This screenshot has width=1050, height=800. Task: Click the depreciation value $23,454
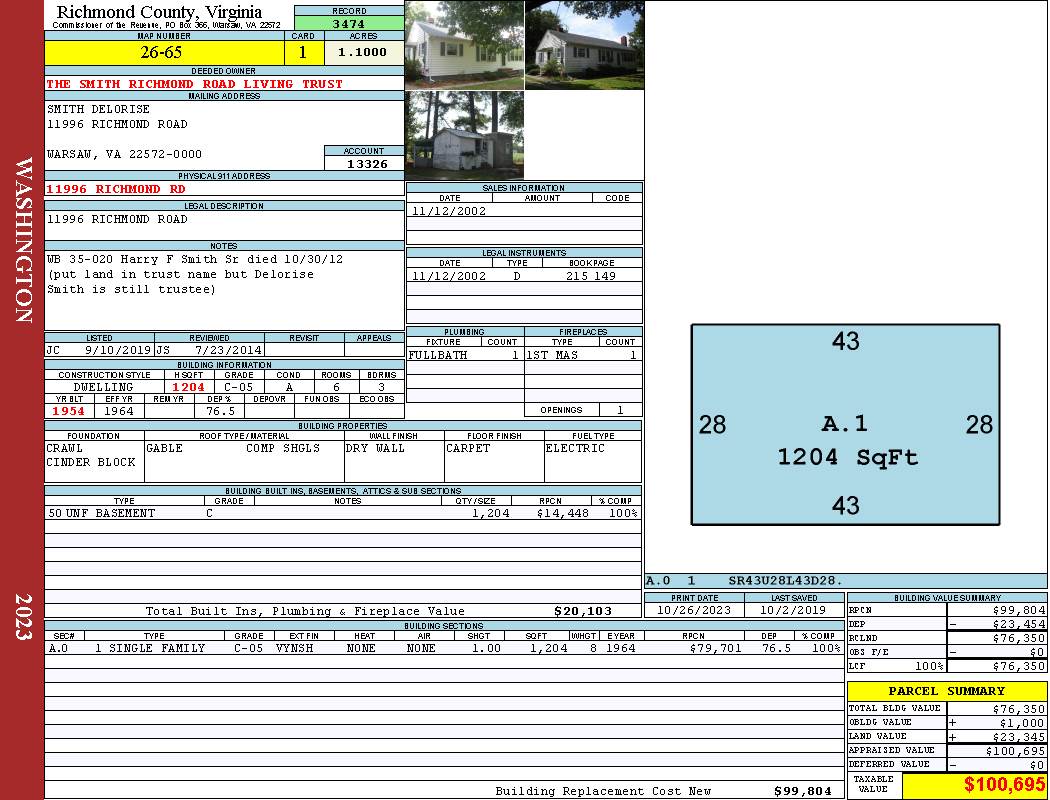[x=1019, y=624]
